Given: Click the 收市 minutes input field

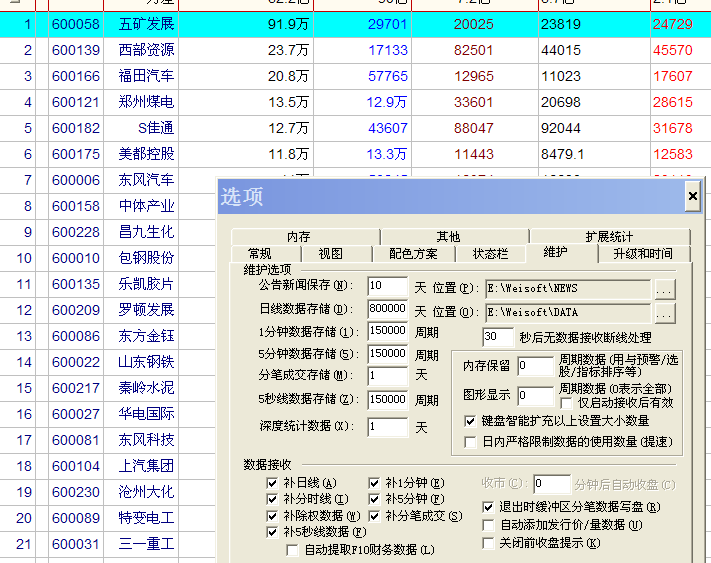Looking at the screenshot, I should 552,484.
